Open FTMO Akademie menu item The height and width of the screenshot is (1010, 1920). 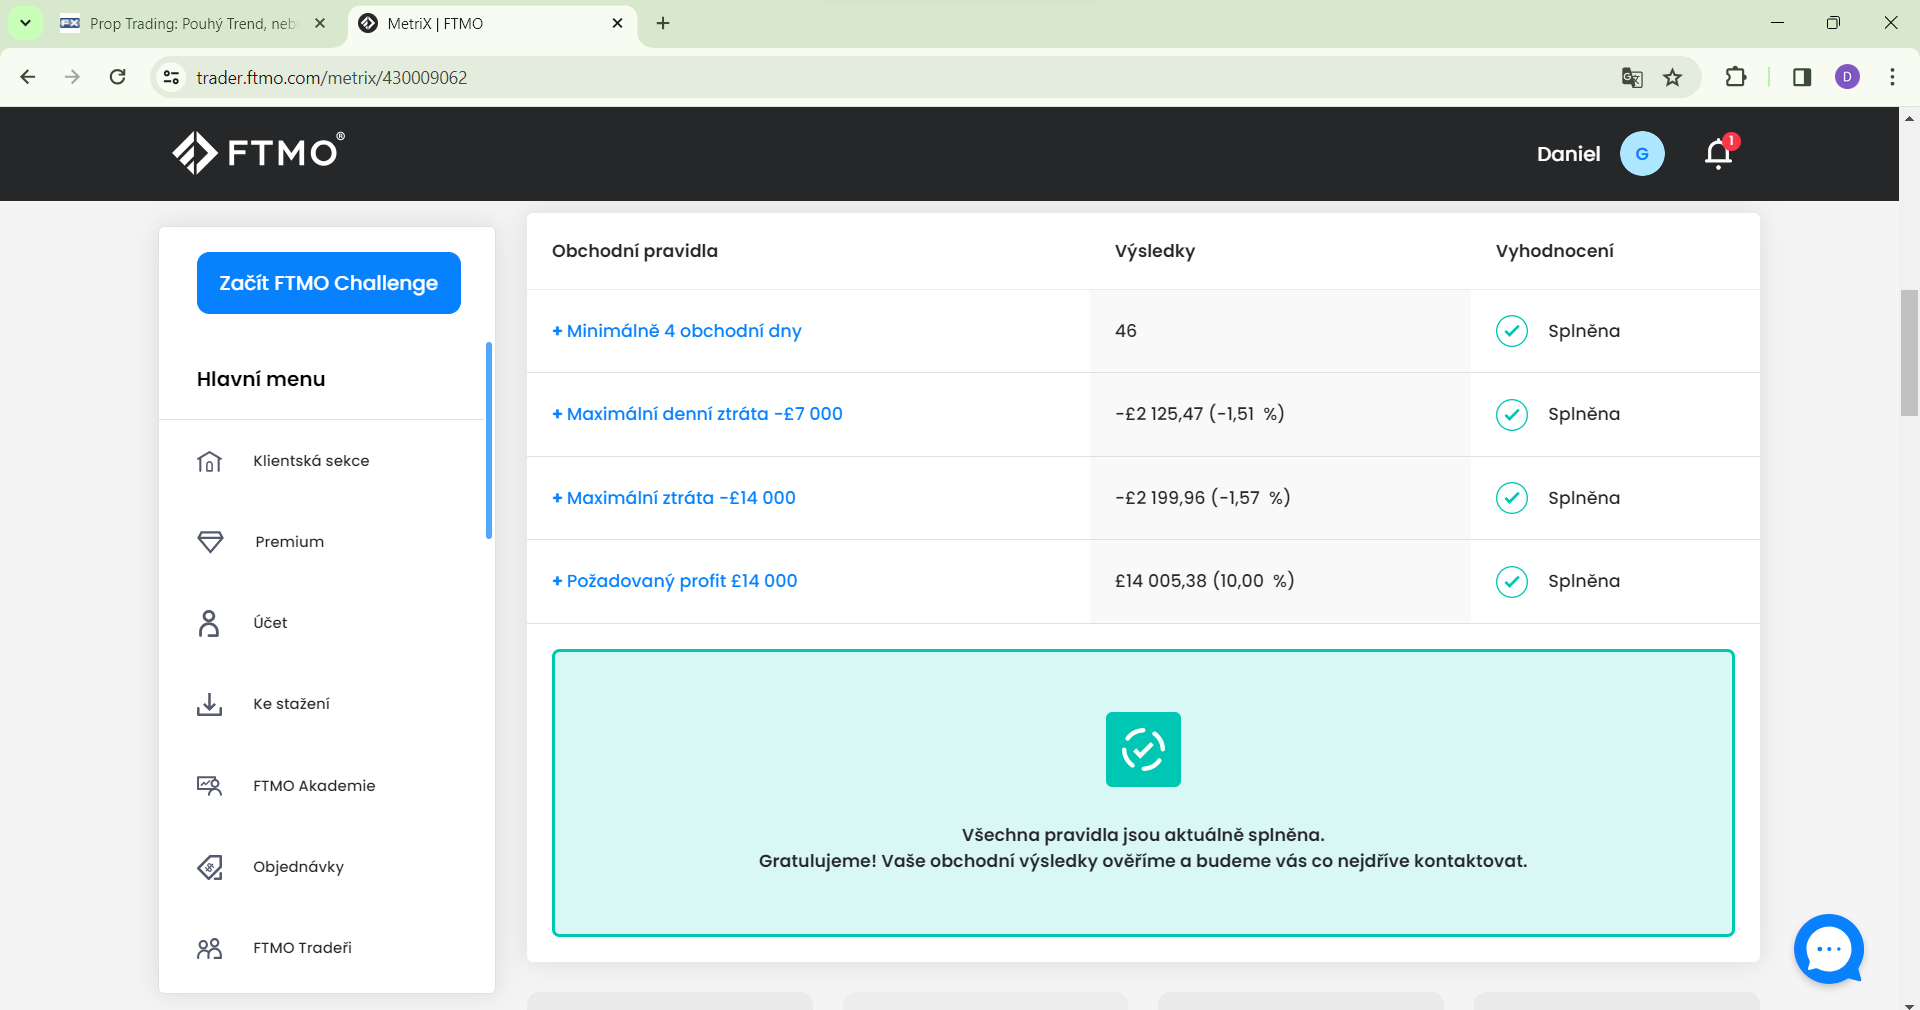pos(314,786)
